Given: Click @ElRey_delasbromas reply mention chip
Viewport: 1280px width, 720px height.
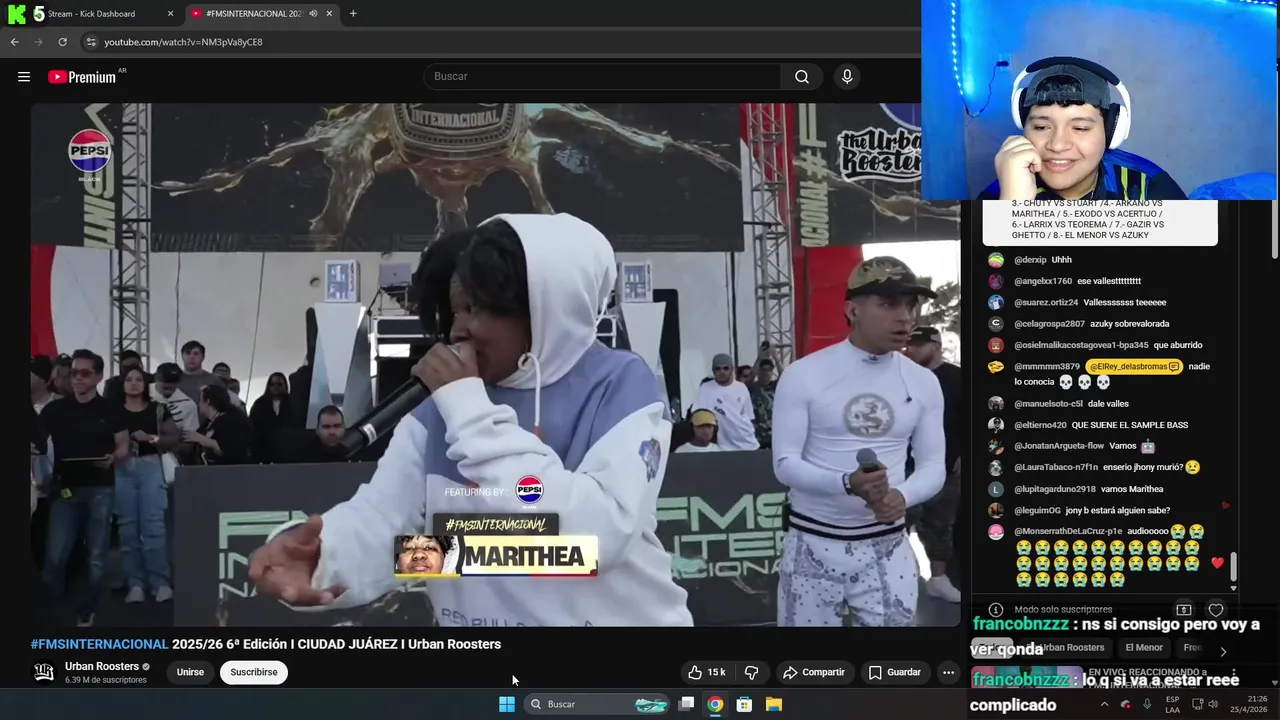Looking at the screenshot, I should coord(1134,367).
